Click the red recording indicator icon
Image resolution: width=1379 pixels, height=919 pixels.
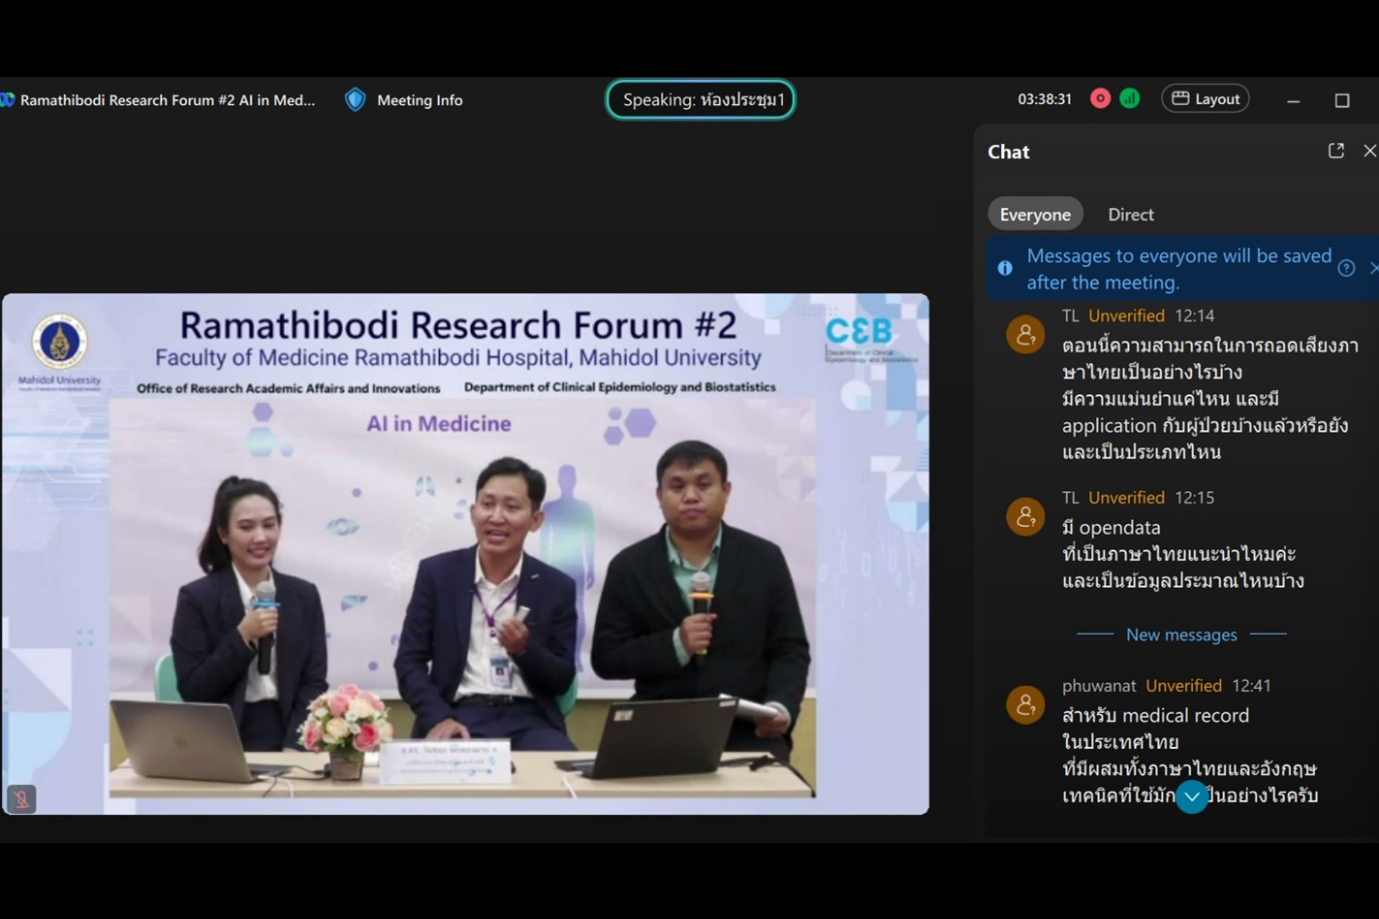click(1100, 98)
